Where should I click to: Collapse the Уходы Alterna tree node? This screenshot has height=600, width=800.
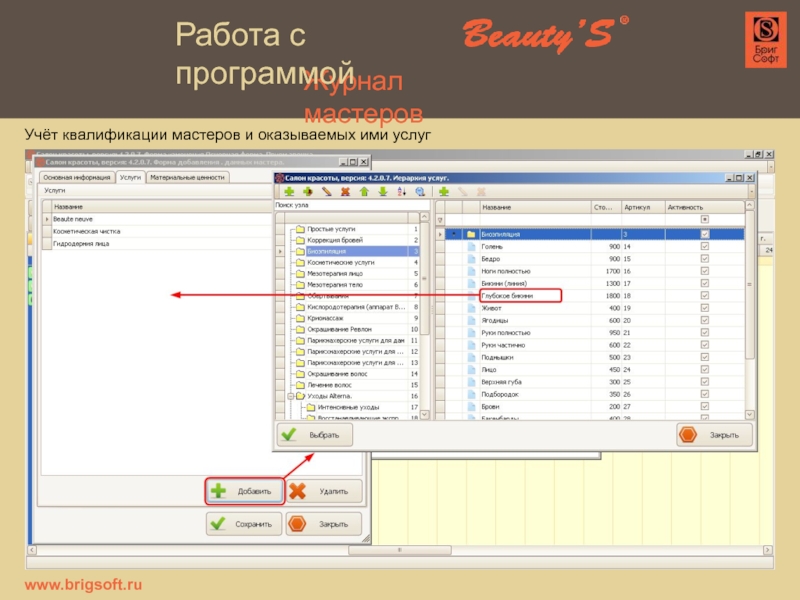[x=290, y=396]
